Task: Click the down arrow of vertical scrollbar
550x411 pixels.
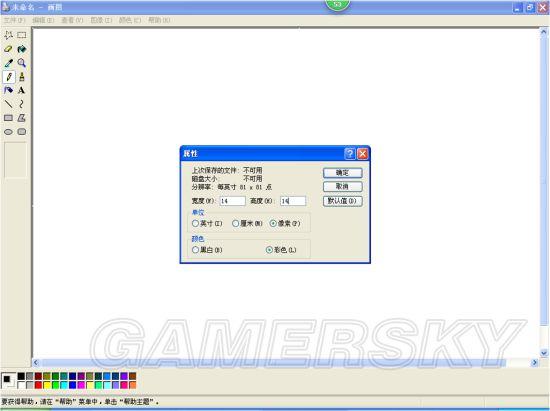Action: tap(544, 353)
